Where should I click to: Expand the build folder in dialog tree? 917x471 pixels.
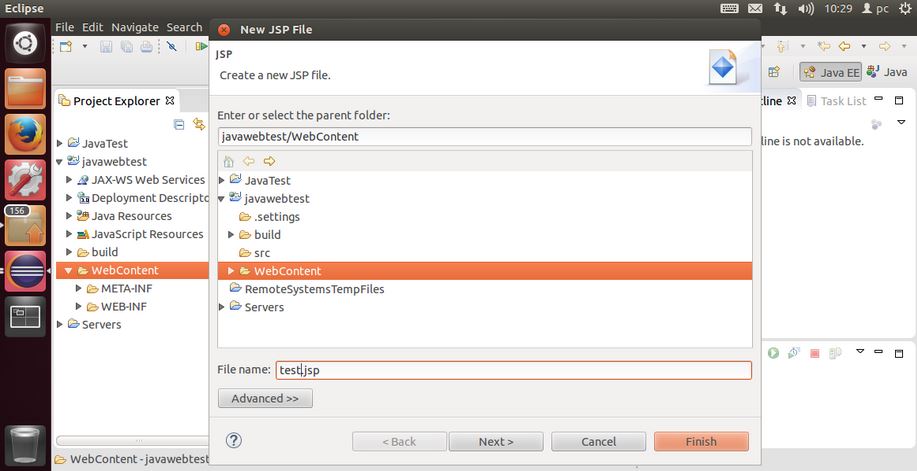pos(231,235)
